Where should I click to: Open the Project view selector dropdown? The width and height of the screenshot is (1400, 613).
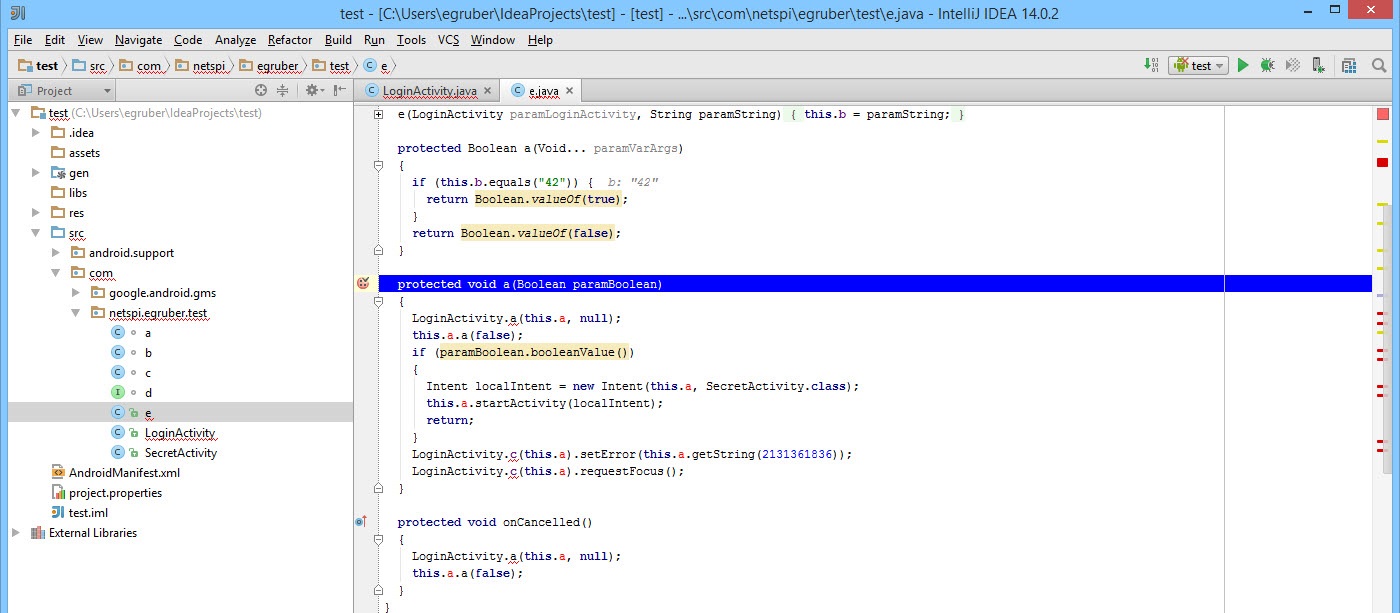(x=107, y=91)
